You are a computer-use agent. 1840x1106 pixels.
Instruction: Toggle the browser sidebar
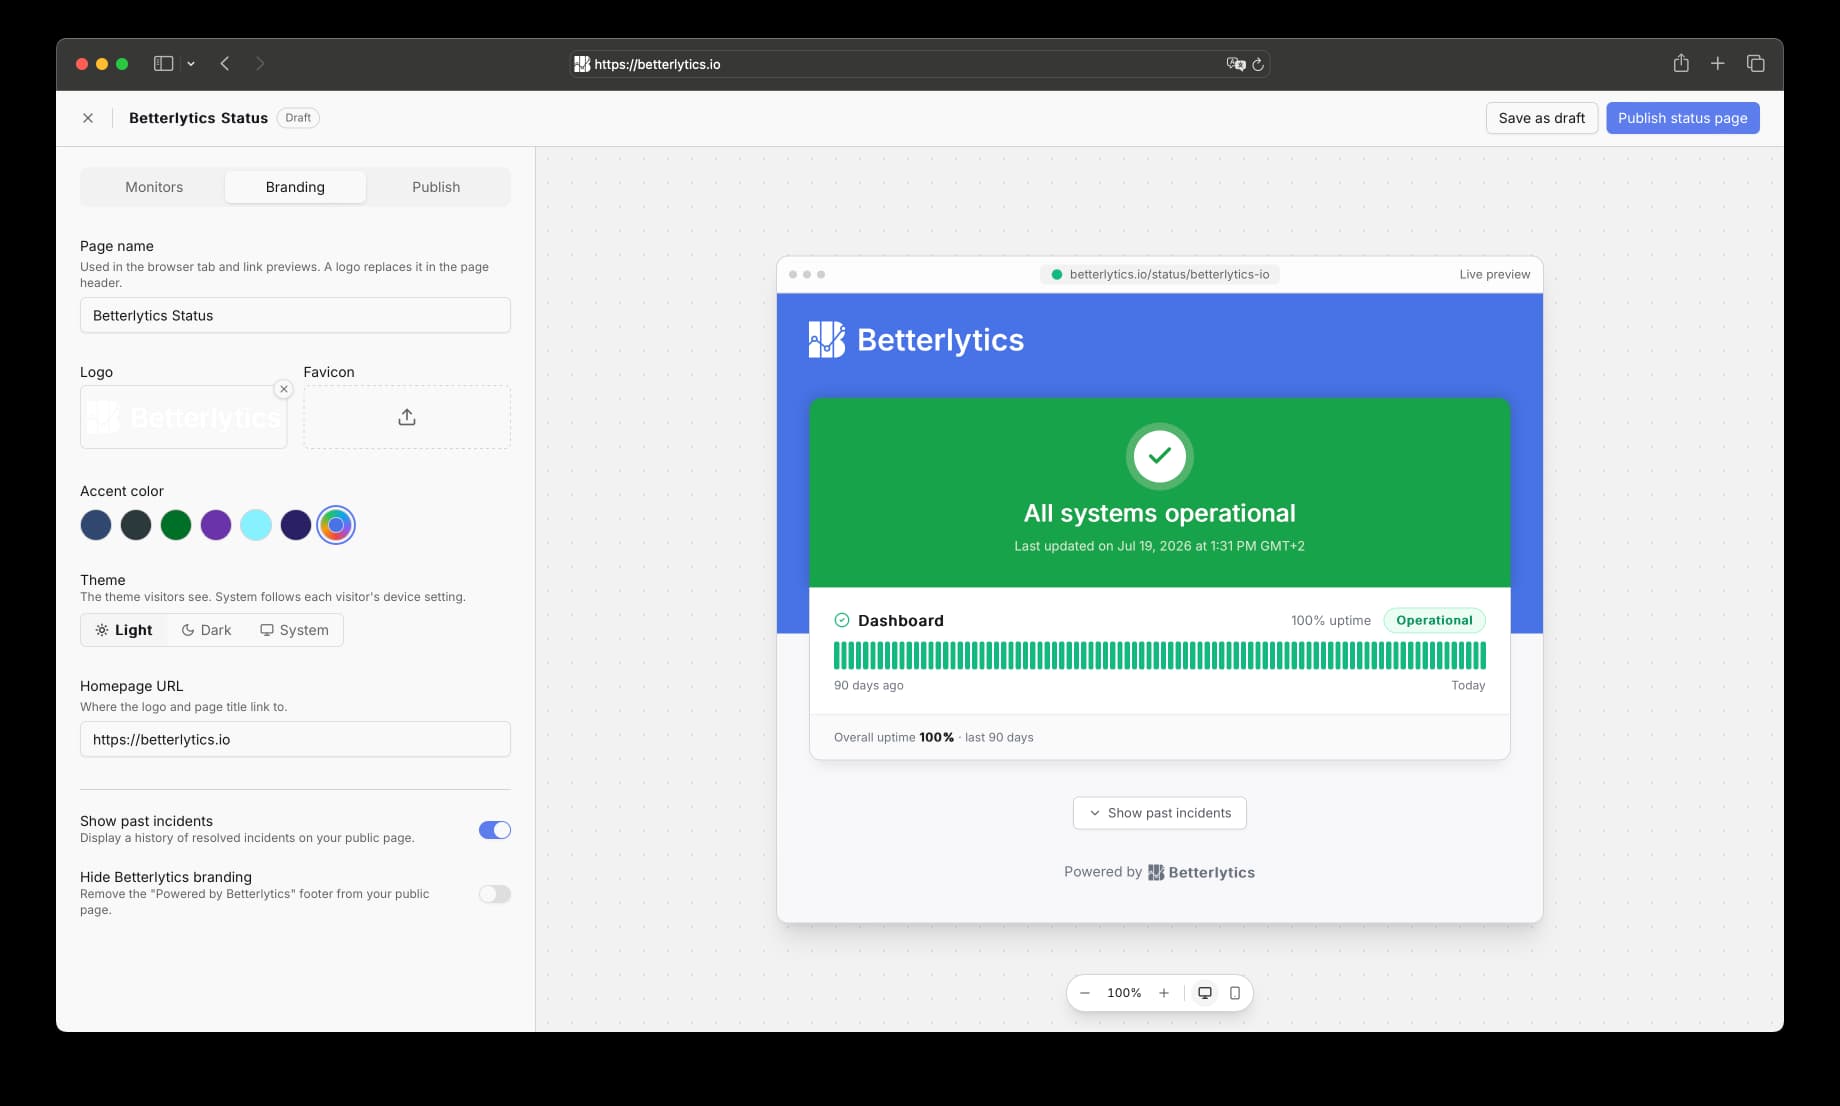(x=163, y=63)
